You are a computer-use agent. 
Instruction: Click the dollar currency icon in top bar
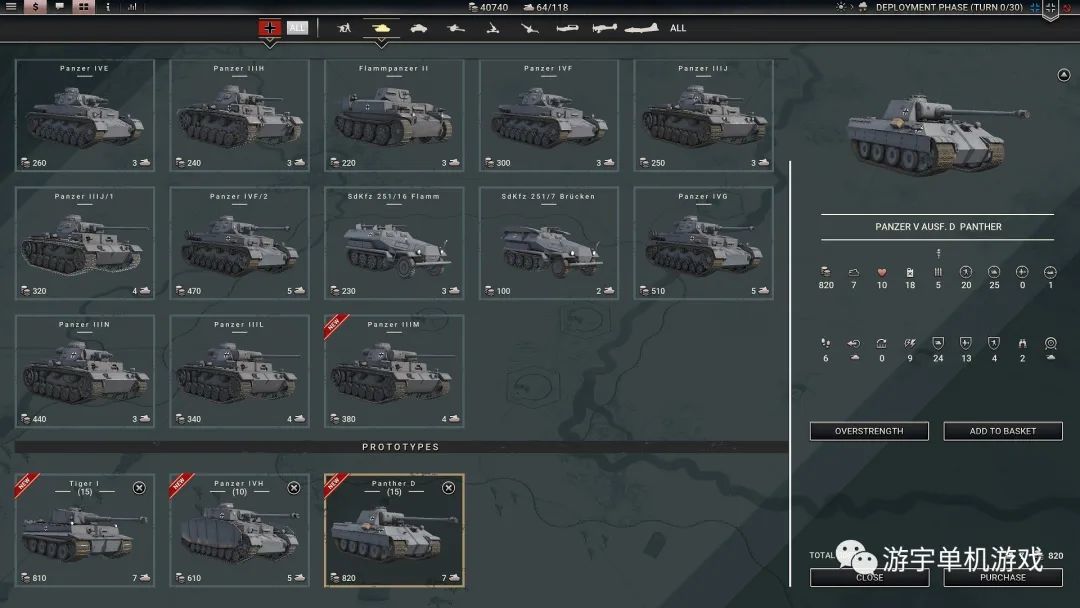[x=36, y=7]
